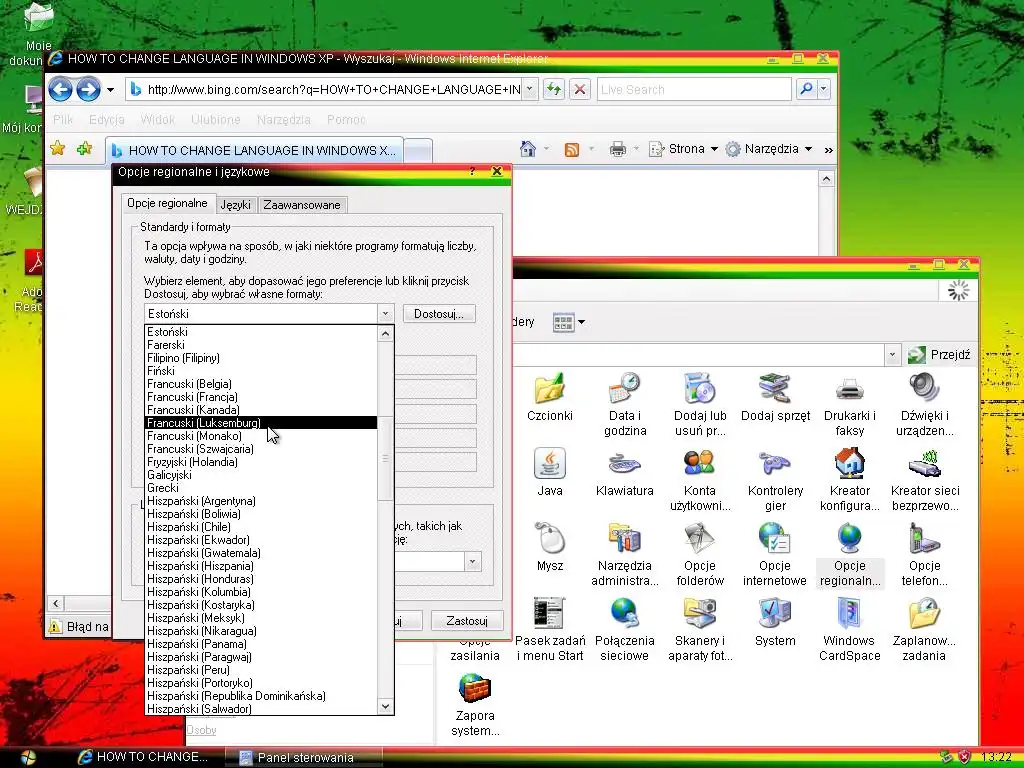Open Control Panel address bar dropdown
This screenshot has height=768, width=1024.
click(x=892, y=355)
